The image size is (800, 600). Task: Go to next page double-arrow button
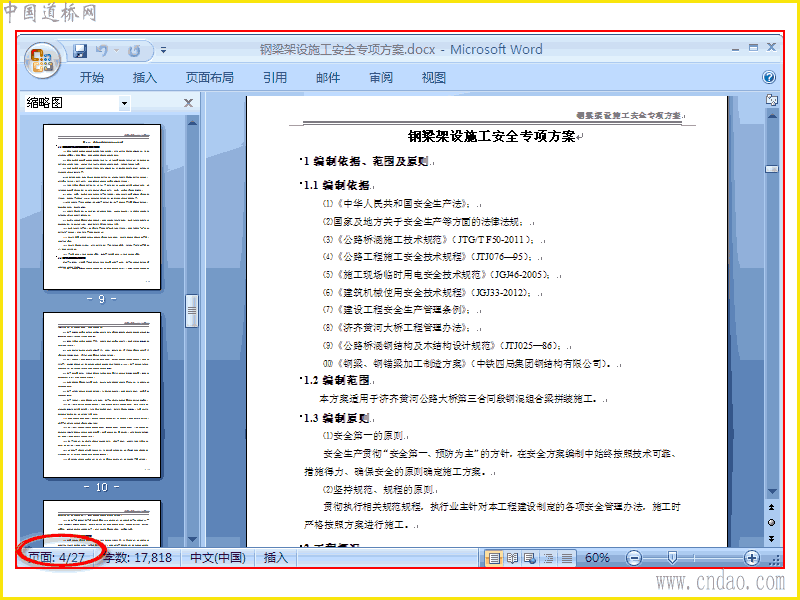coord(771,538)
